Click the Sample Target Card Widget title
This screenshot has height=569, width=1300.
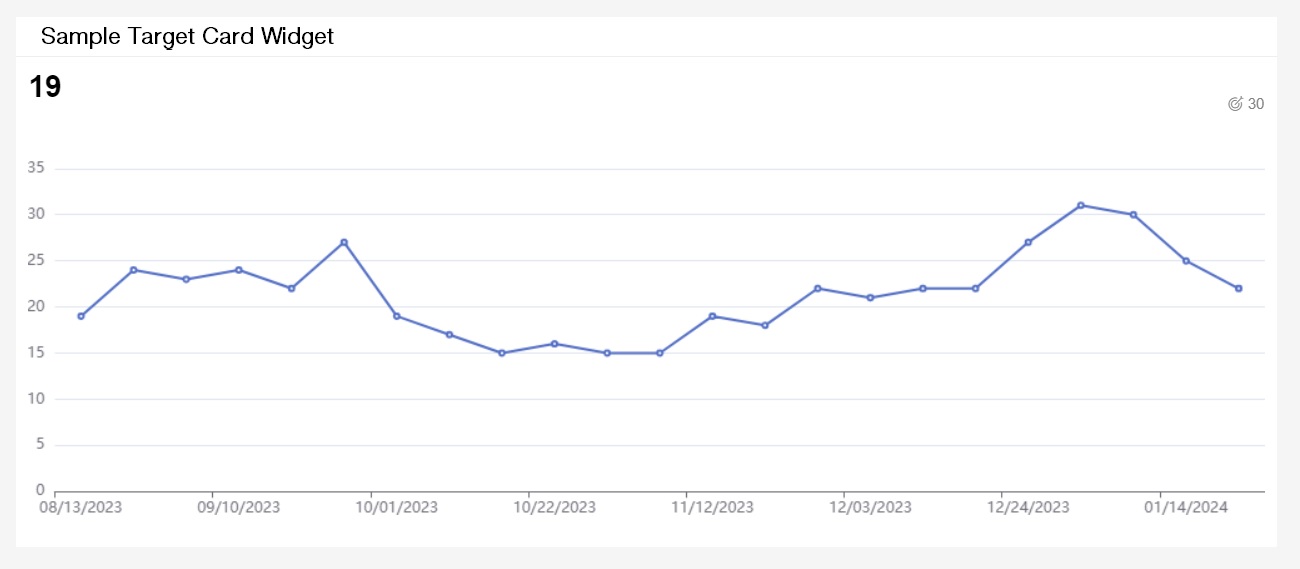coord(187,37)
